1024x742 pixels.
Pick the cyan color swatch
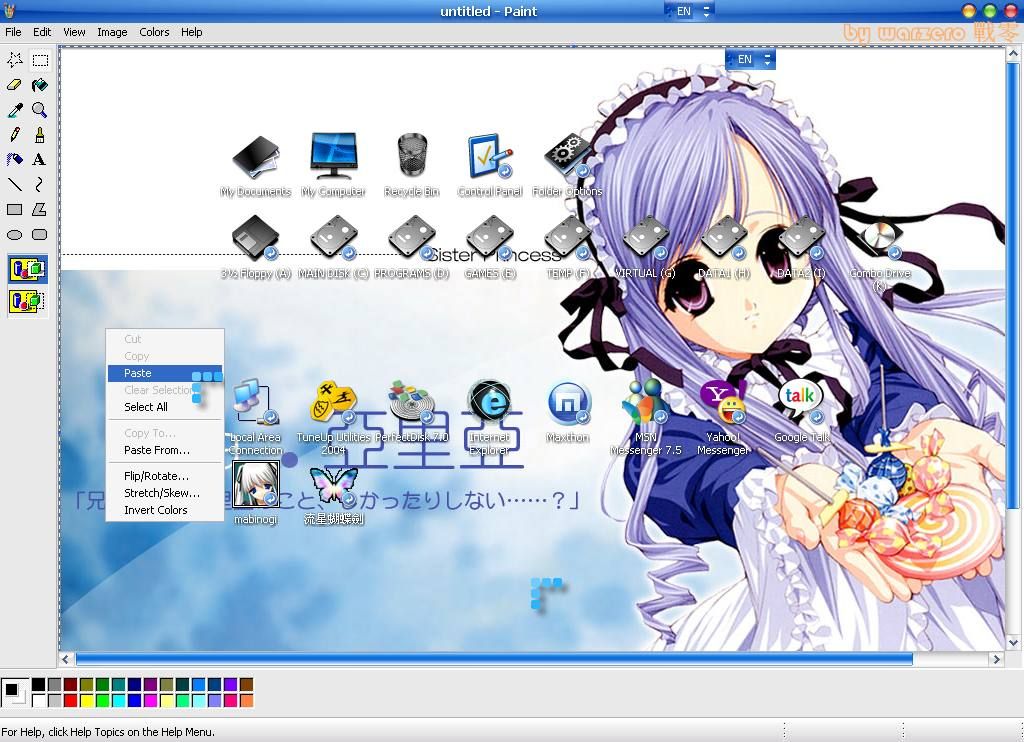(x=118, y=701)
